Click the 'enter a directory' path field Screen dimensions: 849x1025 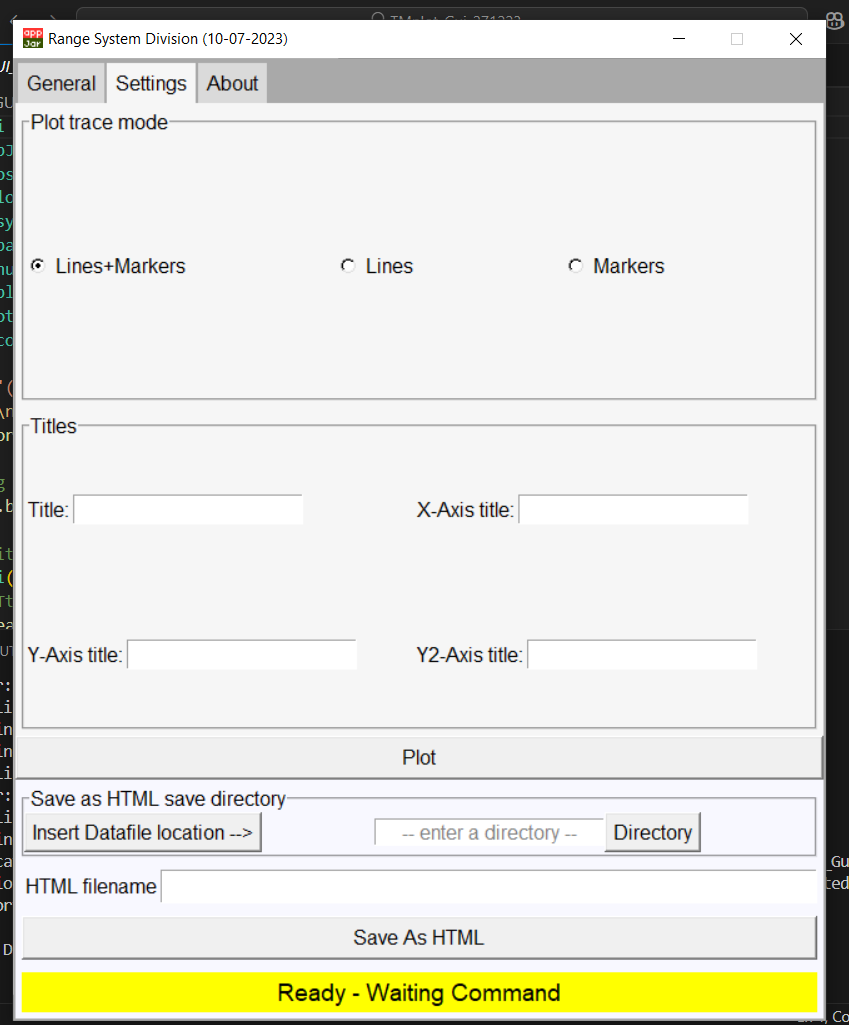pyautogui.click(x=489, y=832)
